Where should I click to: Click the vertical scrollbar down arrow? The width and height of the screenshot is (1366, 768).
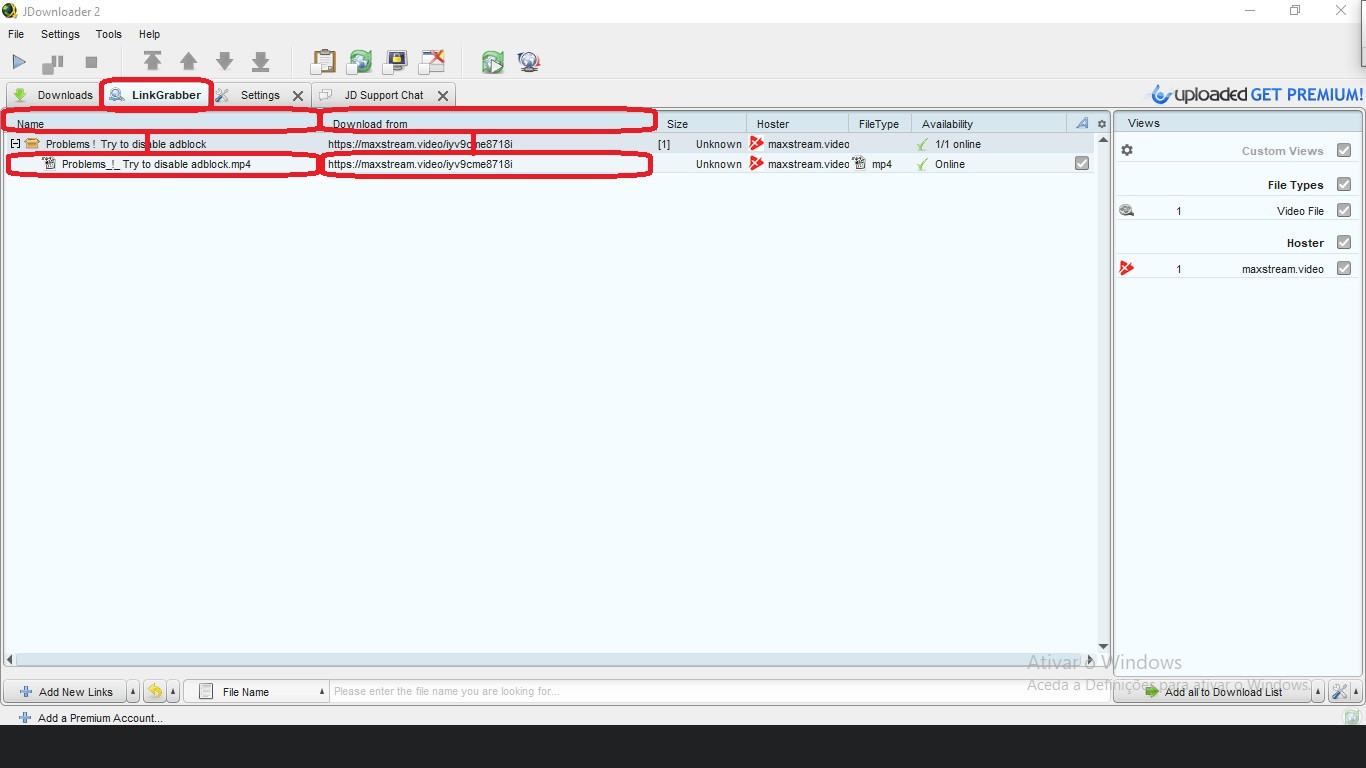pyautogui.click(x=1103, y=646)
